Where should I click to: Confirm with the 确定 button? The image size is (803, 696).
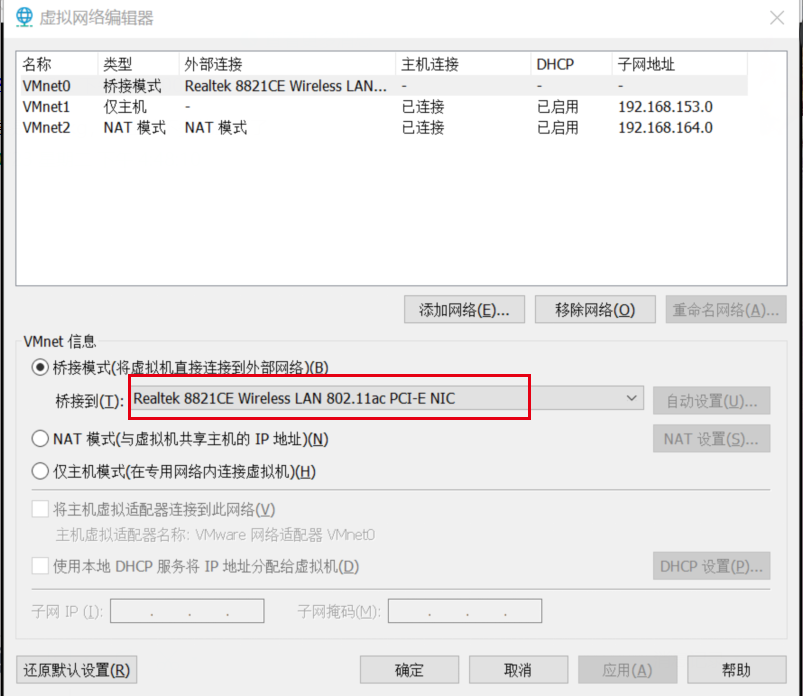[x=409, y=670]
